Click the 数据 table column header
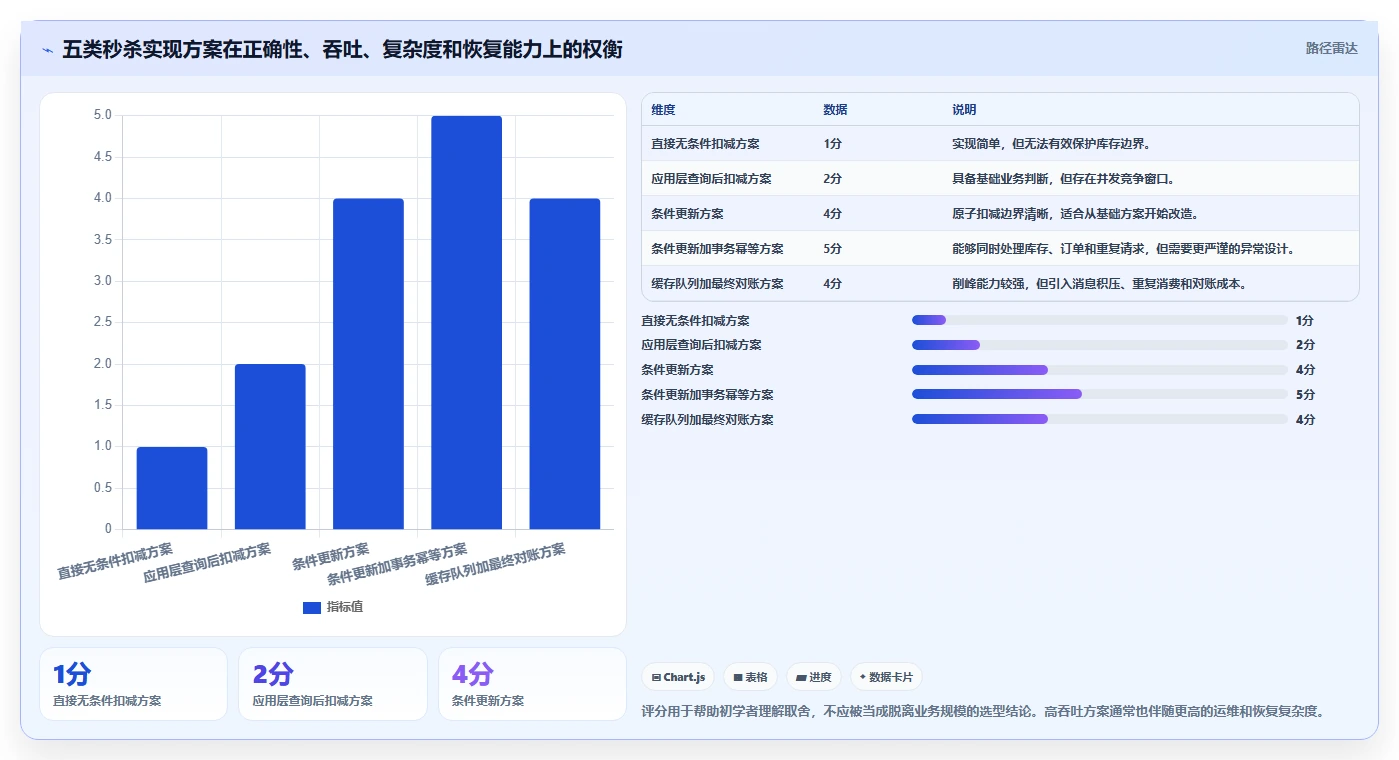Image resolution: width=1399 pixels, height=760 pixels. pos(835,110)
